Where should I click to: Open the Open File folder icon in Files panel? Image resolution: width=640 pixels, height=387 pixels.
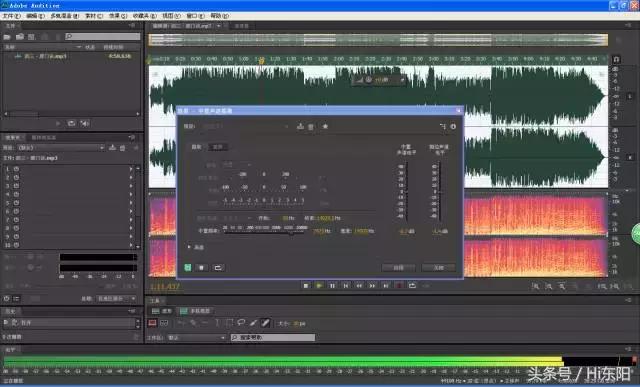click(x=7, y=37)
